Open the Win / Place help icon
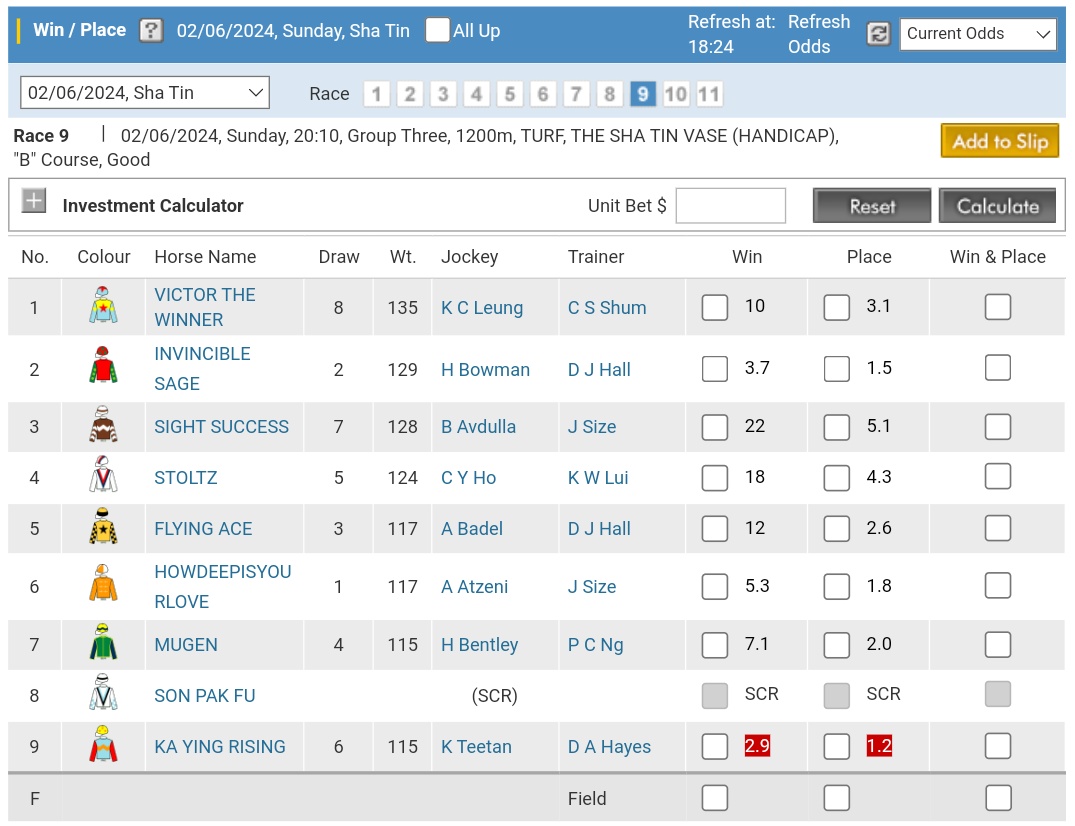This screenshot has width=1075, height=826. coord(151,31)
